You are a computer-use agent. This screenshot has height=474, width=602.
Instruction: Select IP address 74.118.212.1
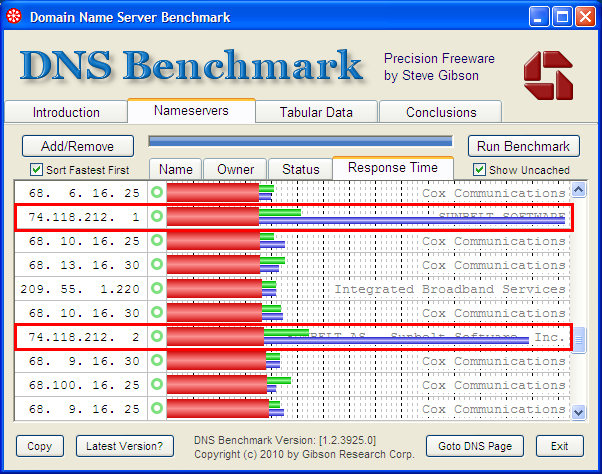[84, 217]
